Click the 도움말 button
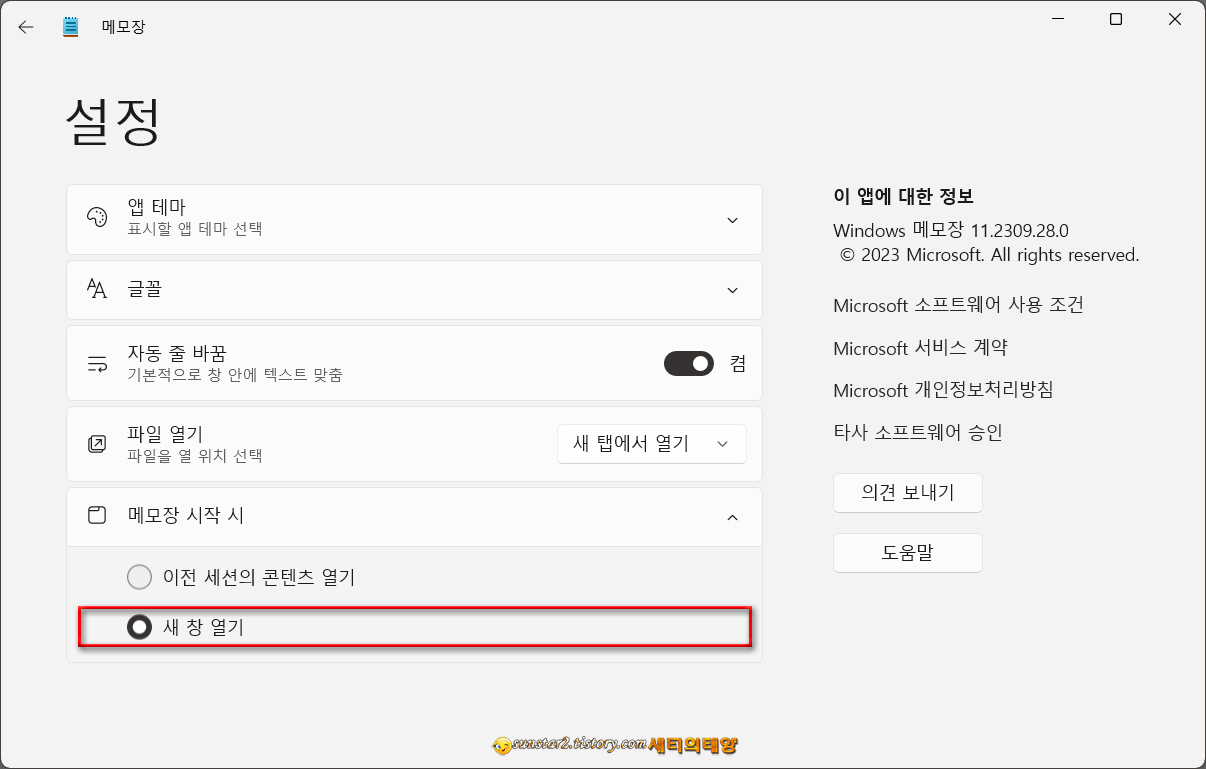Viewport: 1206px width, 769px height. pos(906,552)
